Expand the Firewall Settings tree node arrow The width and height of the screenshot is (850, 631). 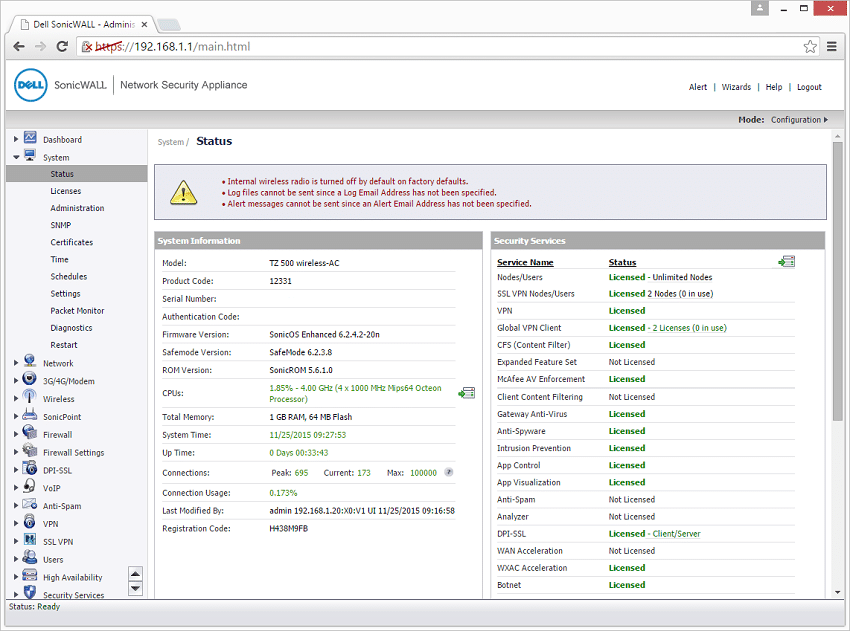16,453
